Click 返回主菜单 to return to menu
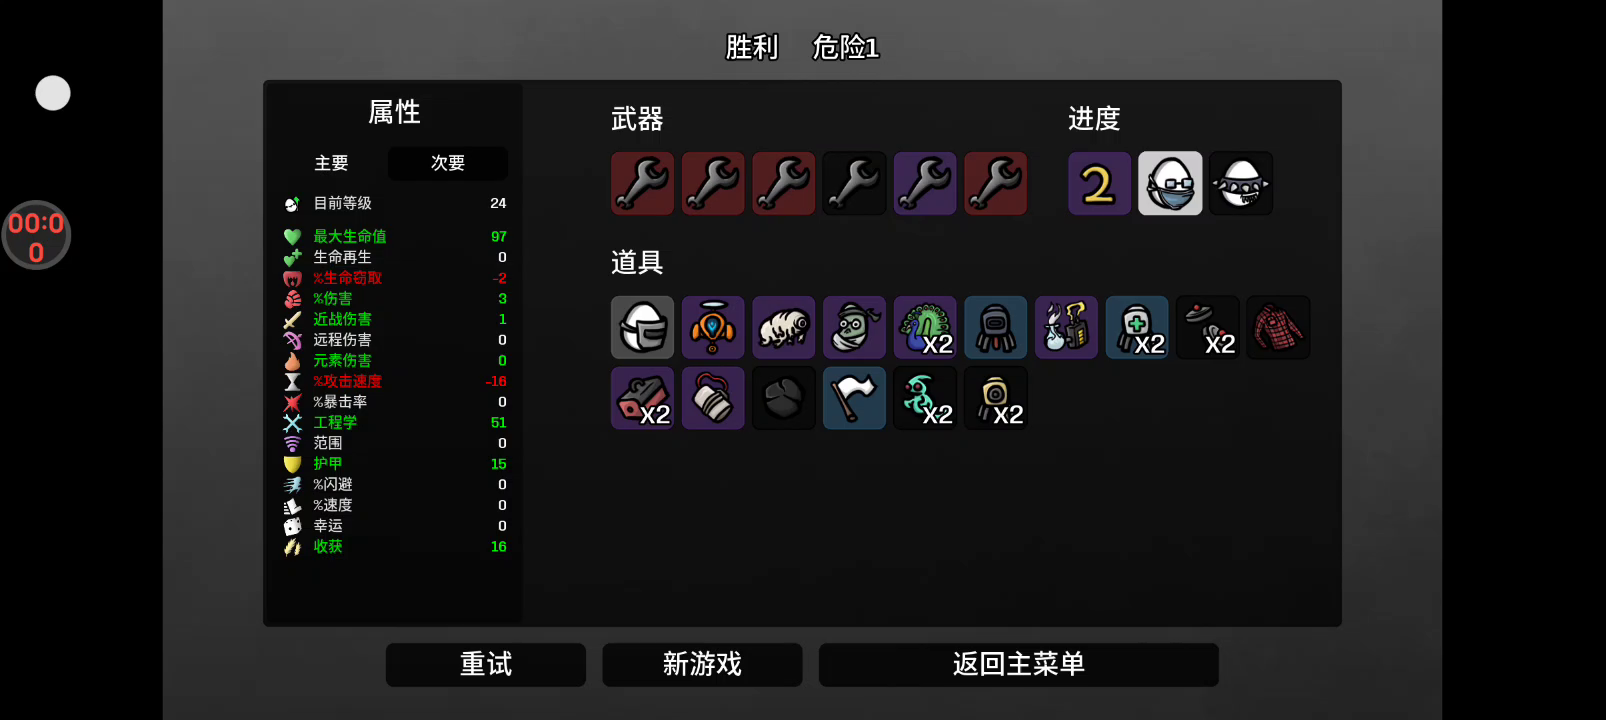1606x720 pixels. click(x=1018, y=665)
